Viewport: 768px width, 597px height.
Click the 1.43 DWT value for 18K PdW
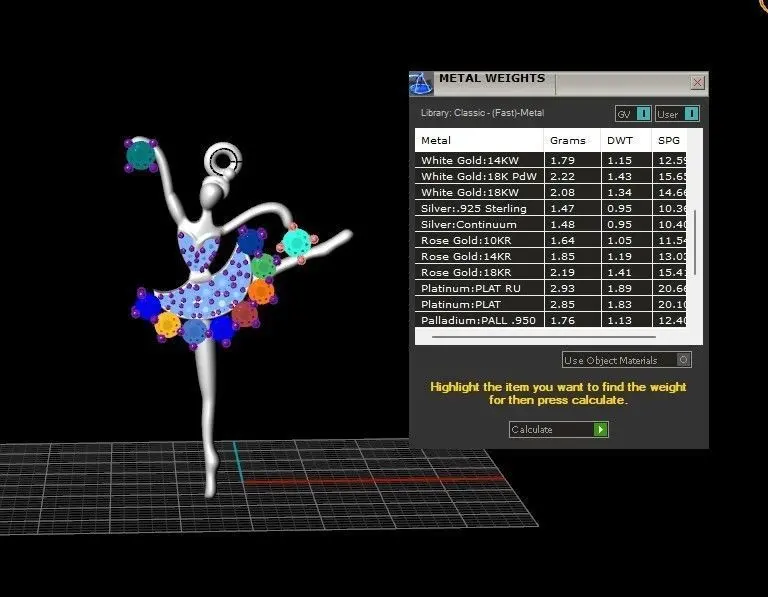(620, 176)
